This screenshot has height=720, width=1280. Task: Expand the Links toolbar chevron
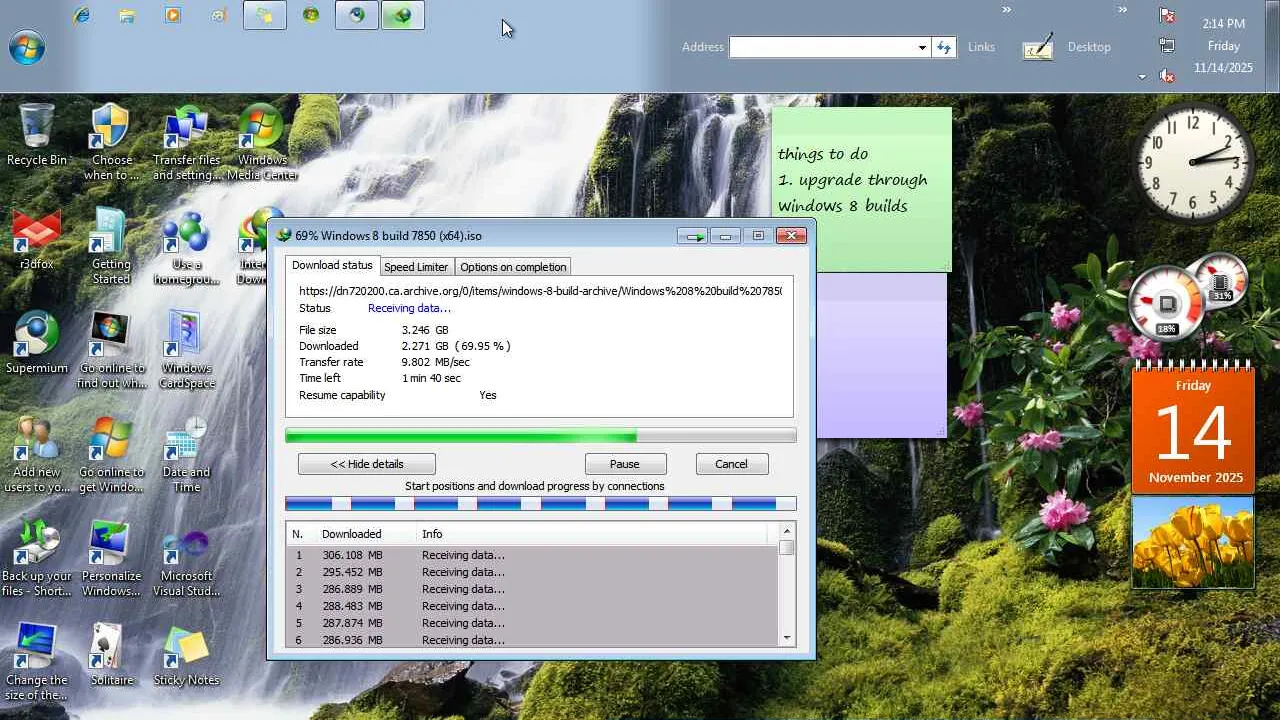click(x=1007, y=10)
